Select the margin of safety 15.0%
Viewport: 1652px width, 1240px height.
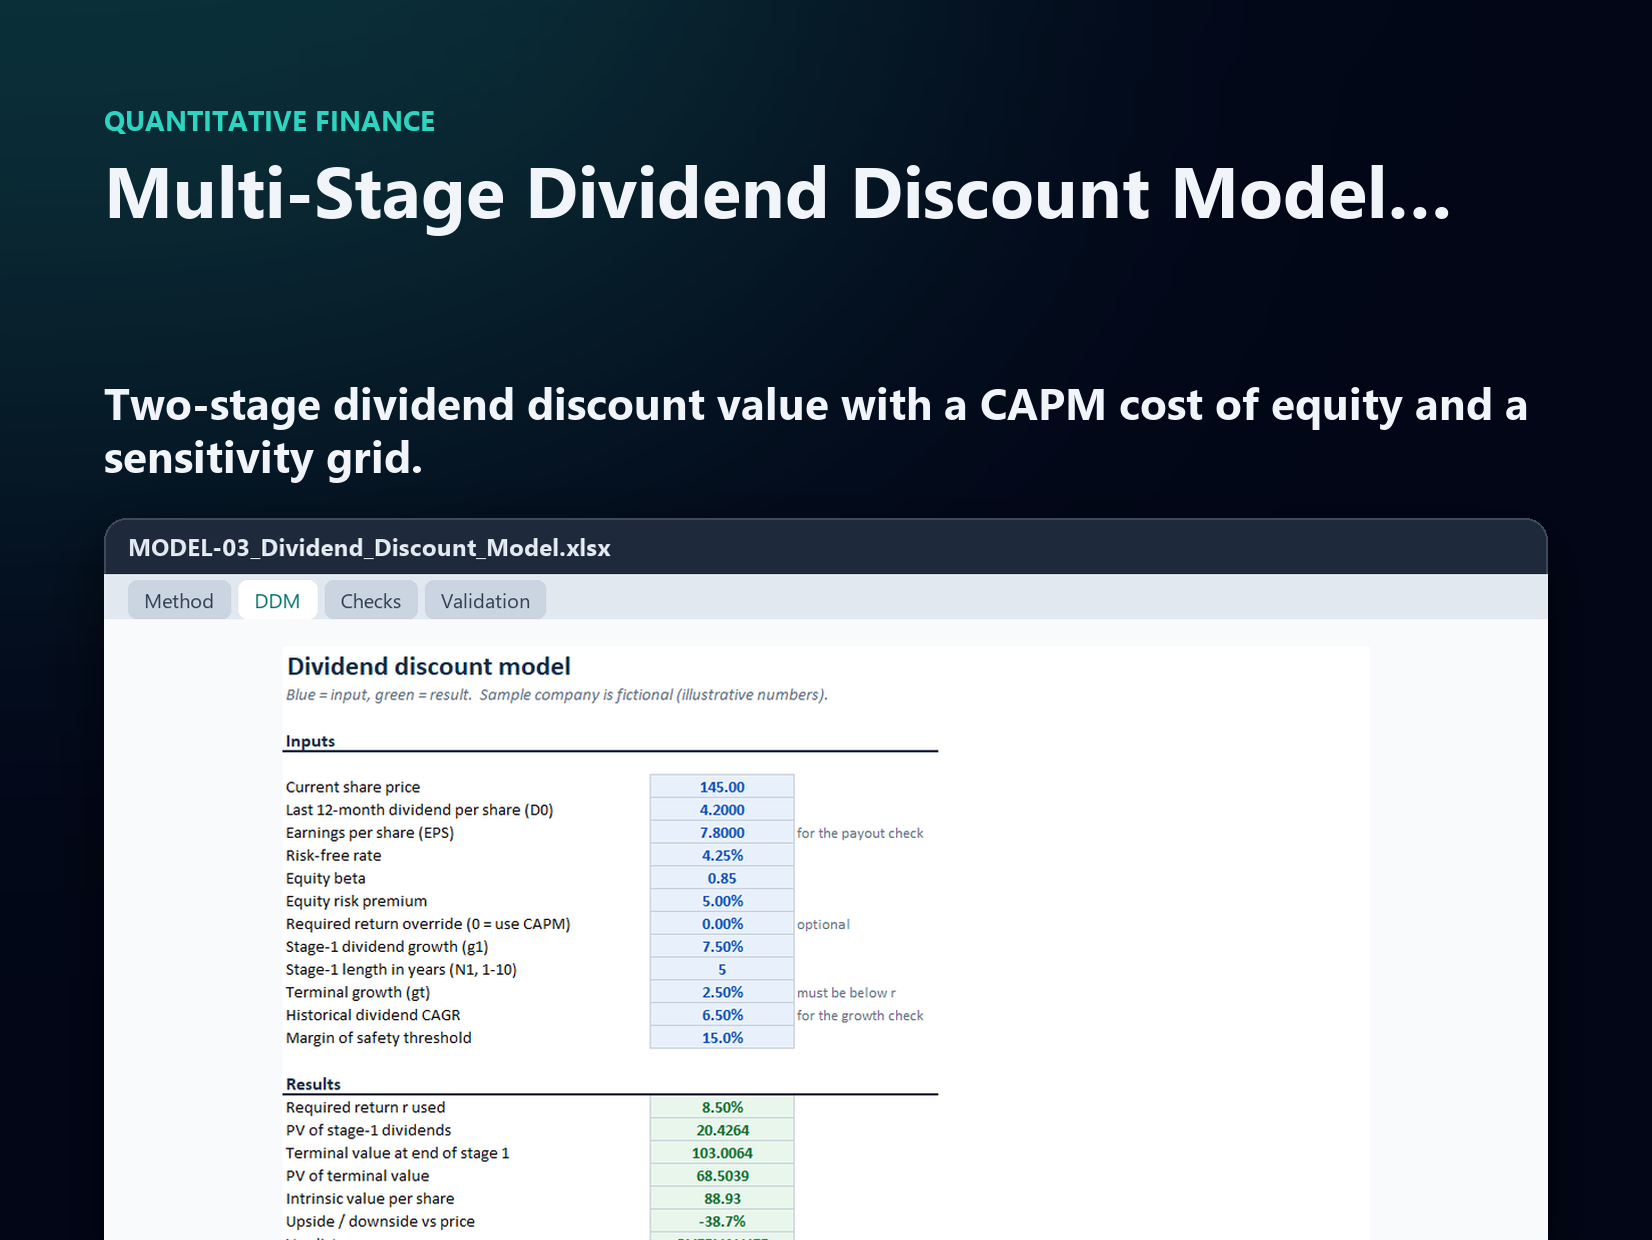coord(722,1038)
